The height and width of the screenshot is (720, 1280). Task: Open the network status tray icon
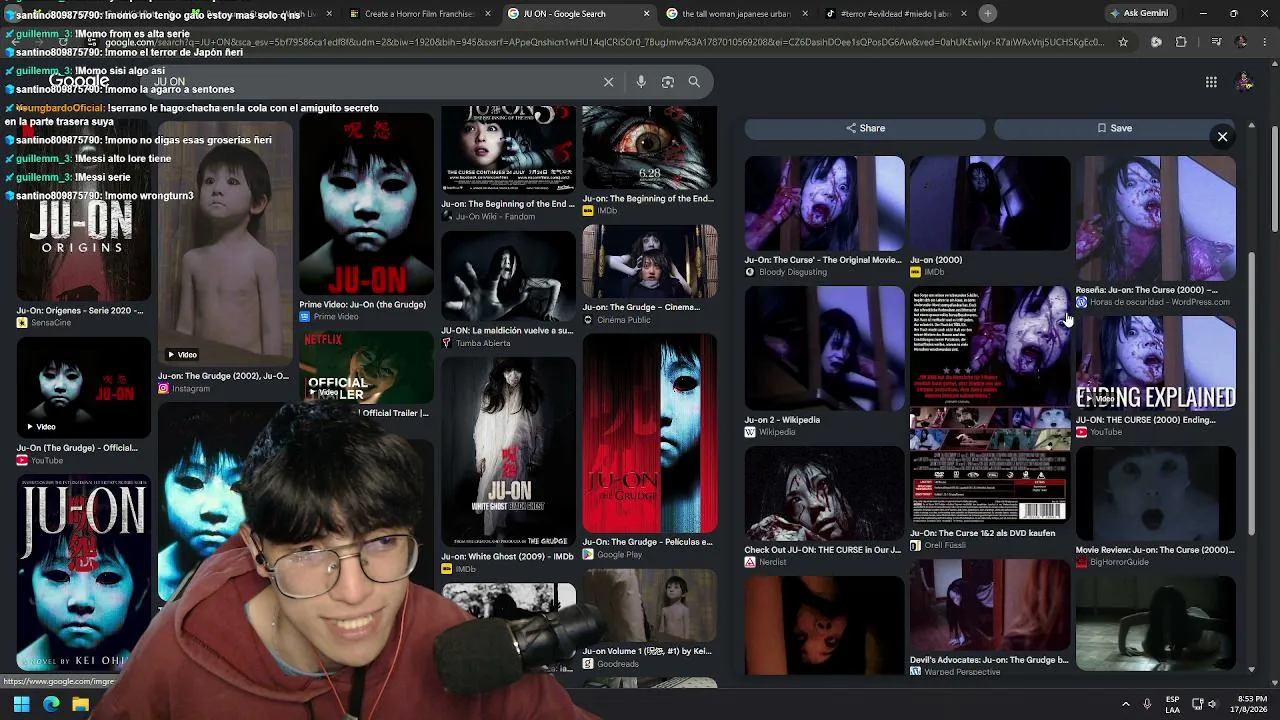pyautogui.click(x=1198, y=704)
